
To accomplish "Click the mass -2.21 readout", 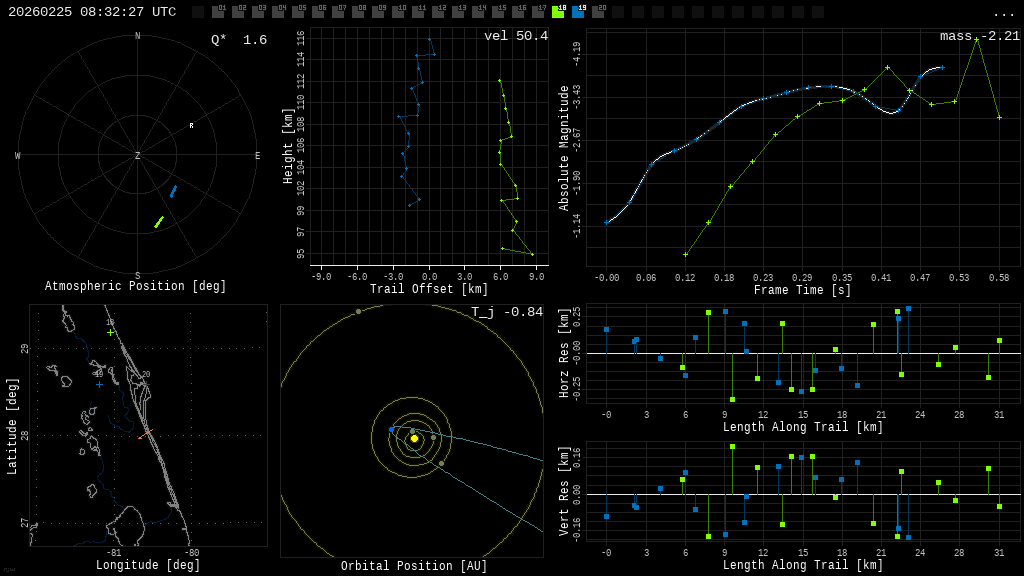I will click(x=979, y=37).
